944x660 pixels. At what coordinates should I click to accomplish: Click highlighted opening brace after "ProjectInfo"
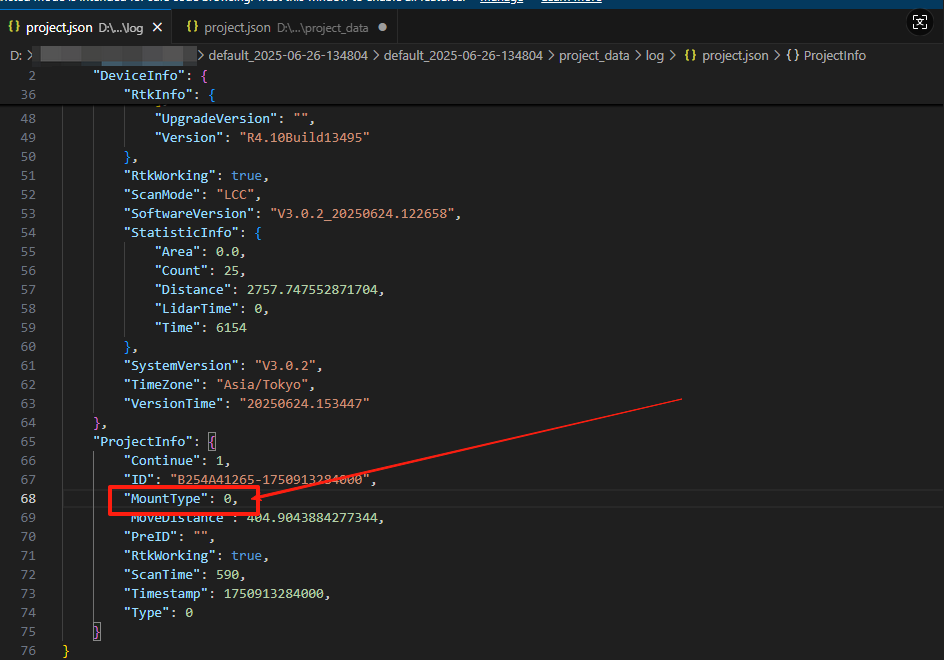pos(212,441)
